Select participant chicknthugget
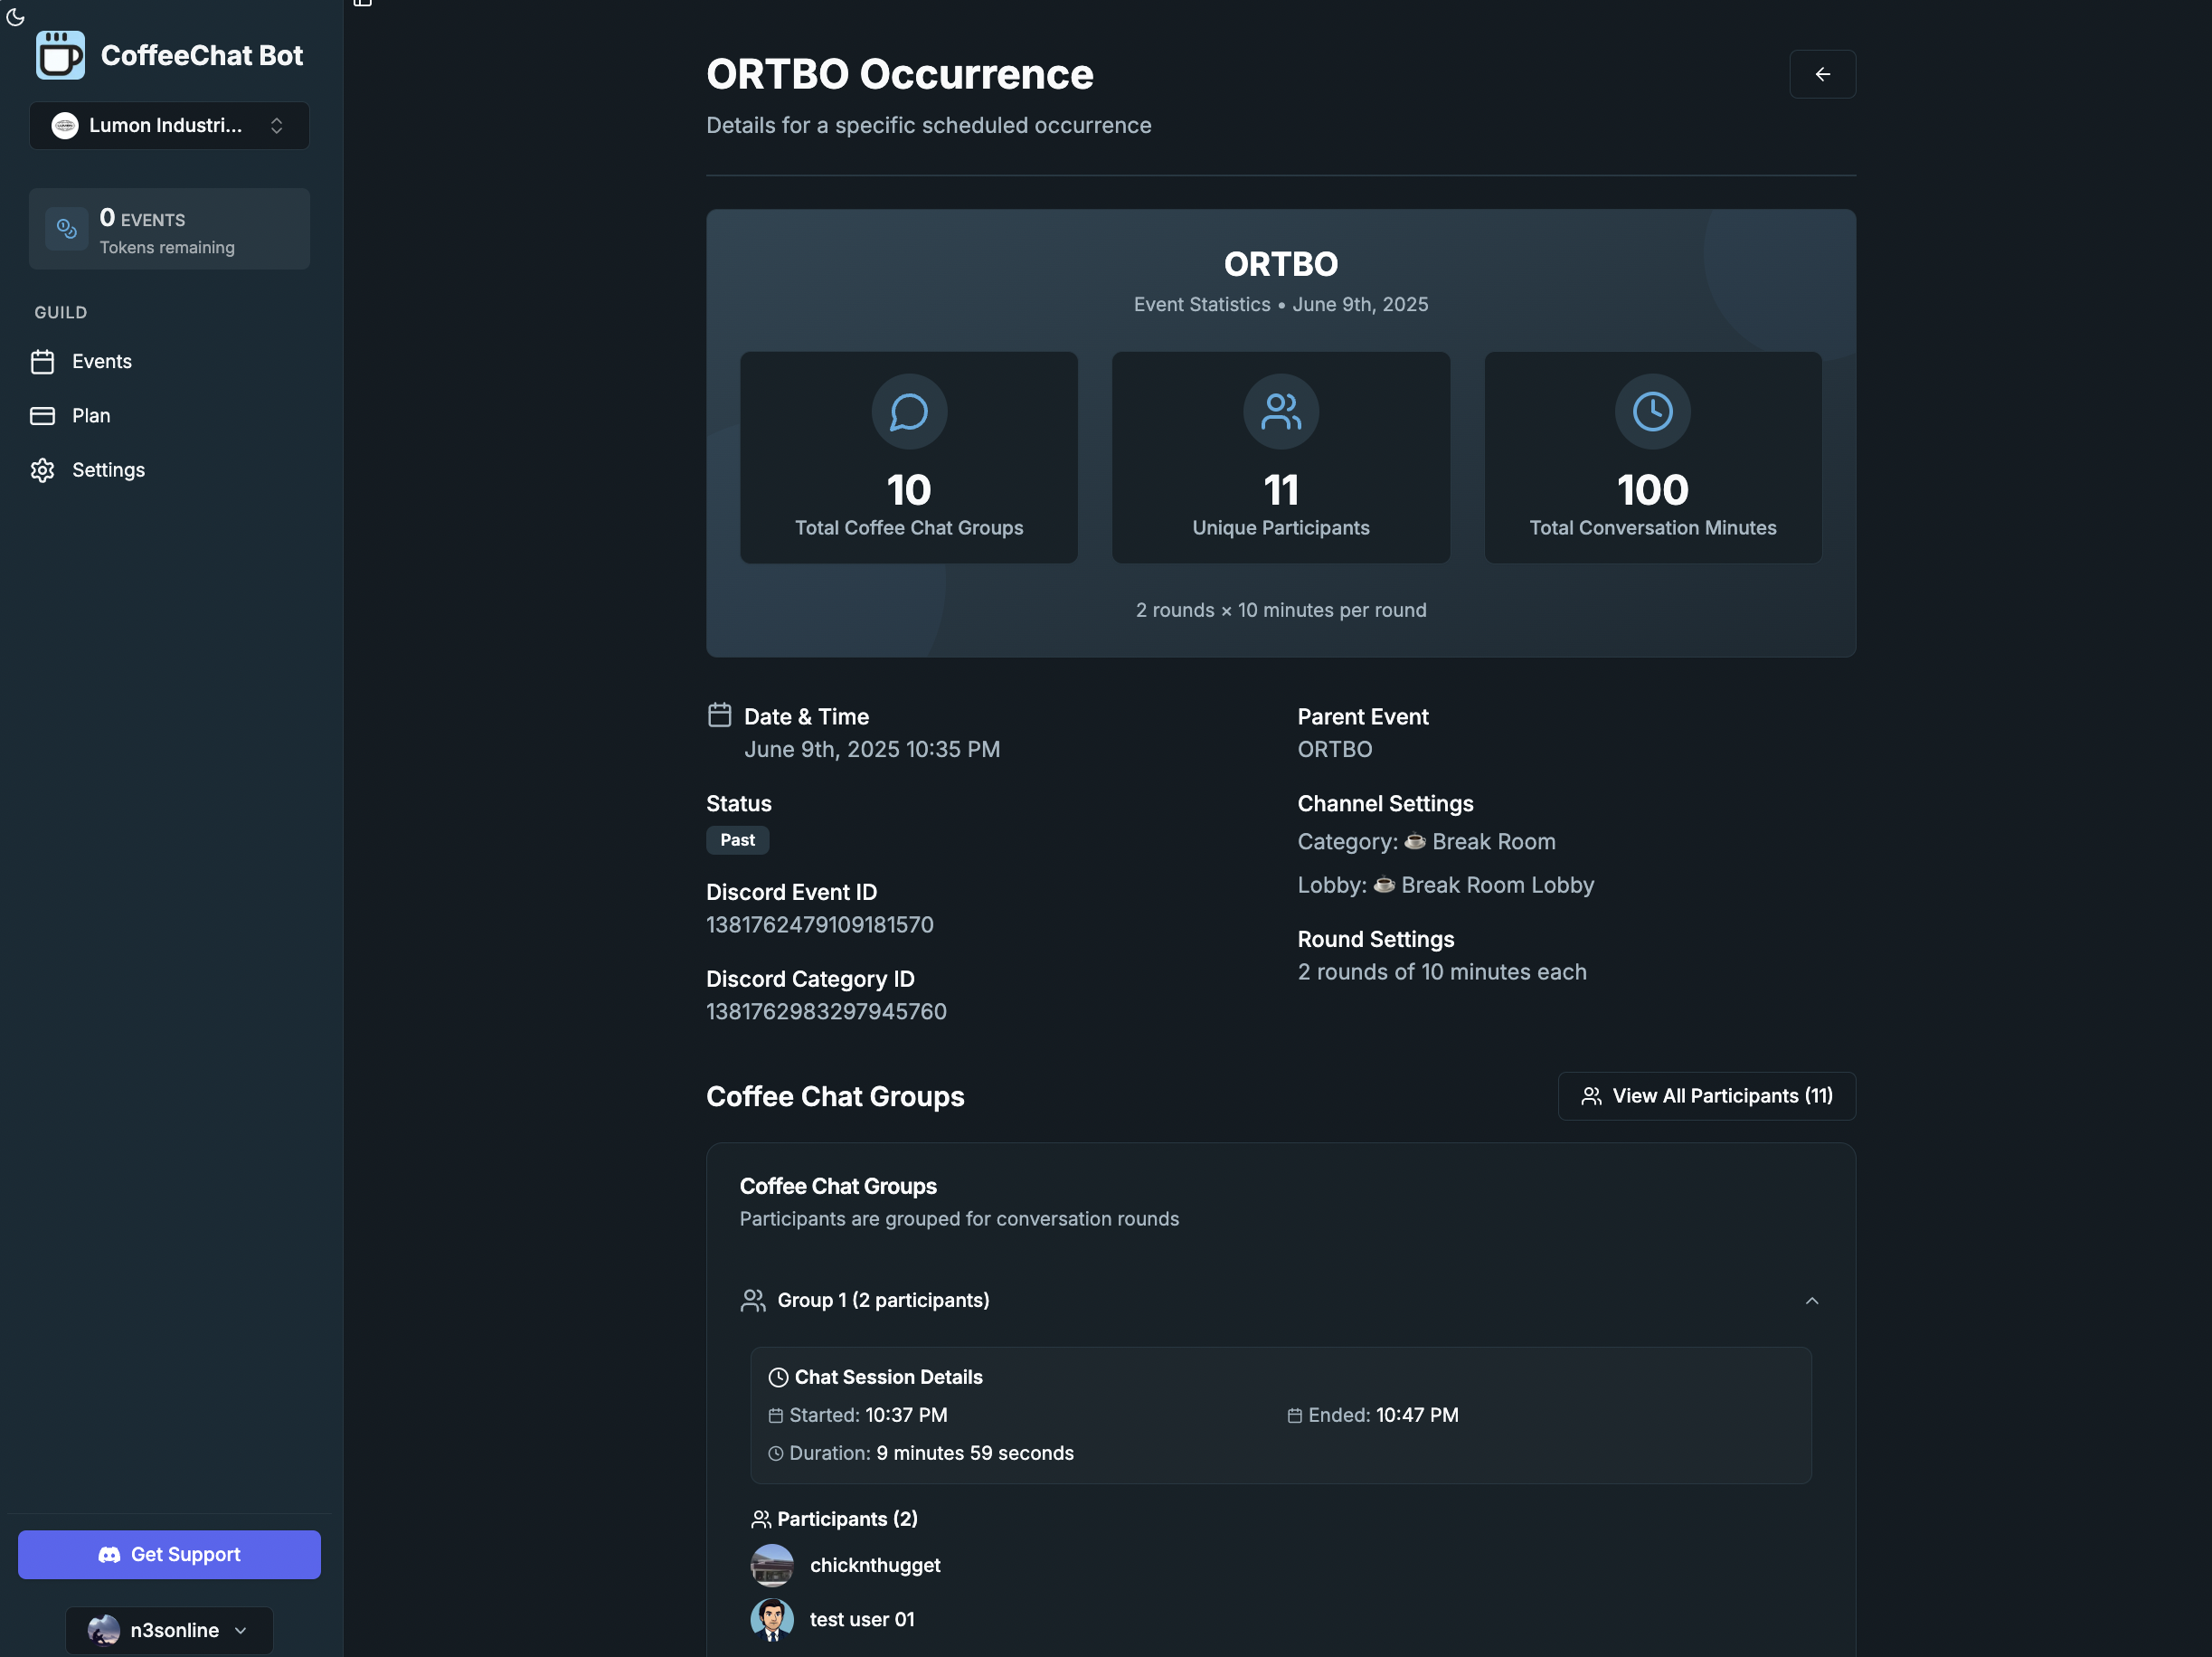This screenshot has width=2212, height=1657. click(875, 1565)
